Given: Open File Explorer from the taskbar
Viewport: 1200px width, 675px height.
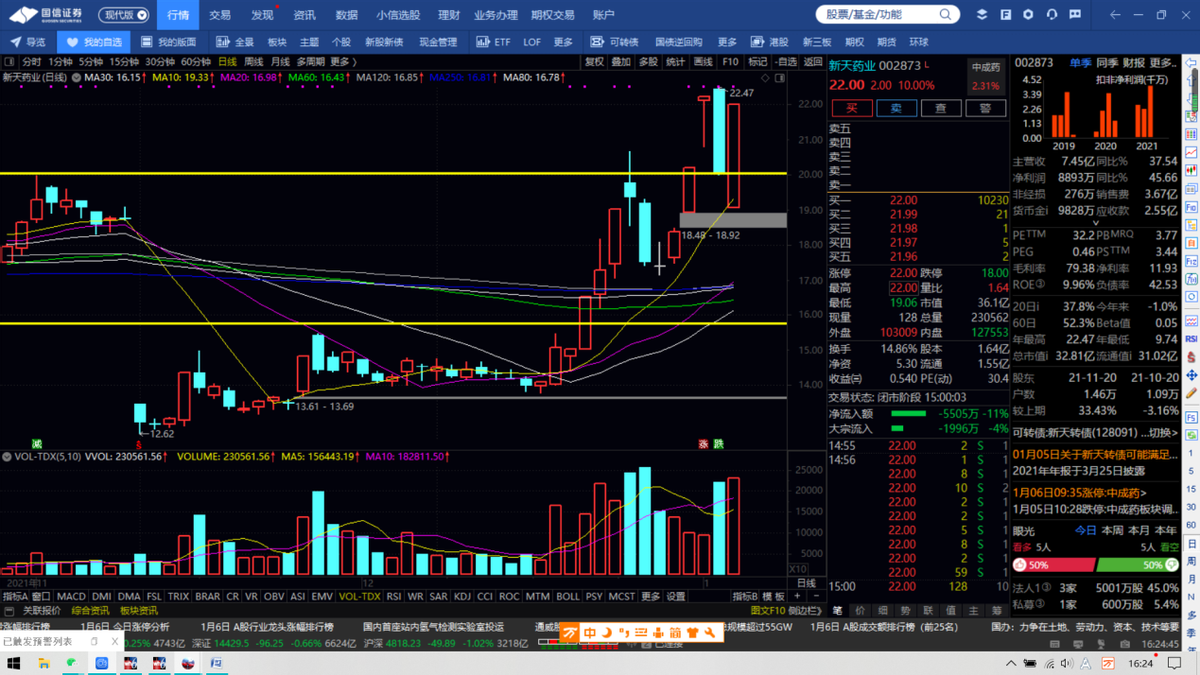Looking at the screenshot, I should 44,663.
